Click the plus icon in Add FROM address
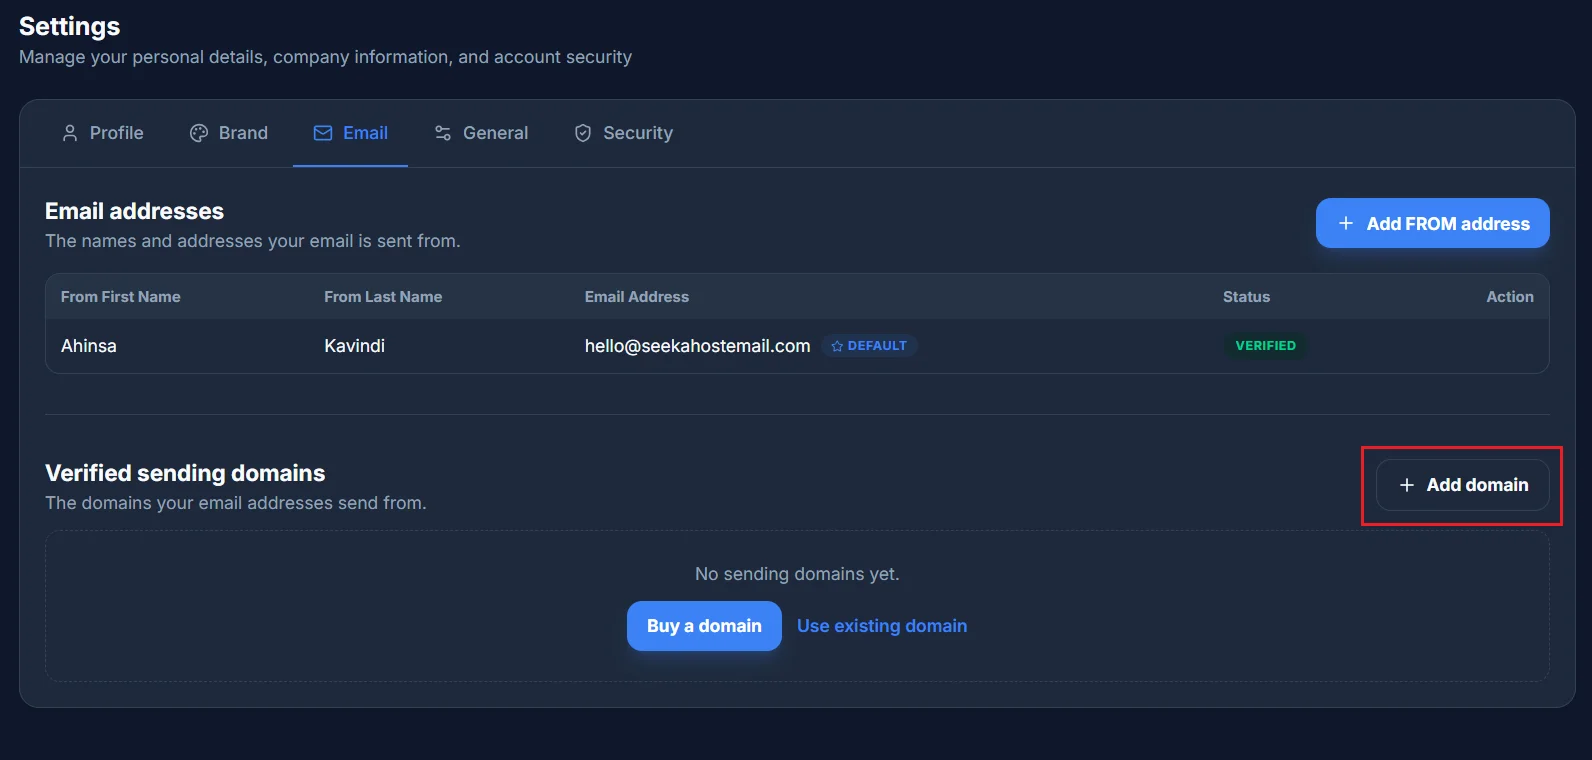Viewport: 1592px width, 760px height. pyautogui.click(x=1346, y=223)
